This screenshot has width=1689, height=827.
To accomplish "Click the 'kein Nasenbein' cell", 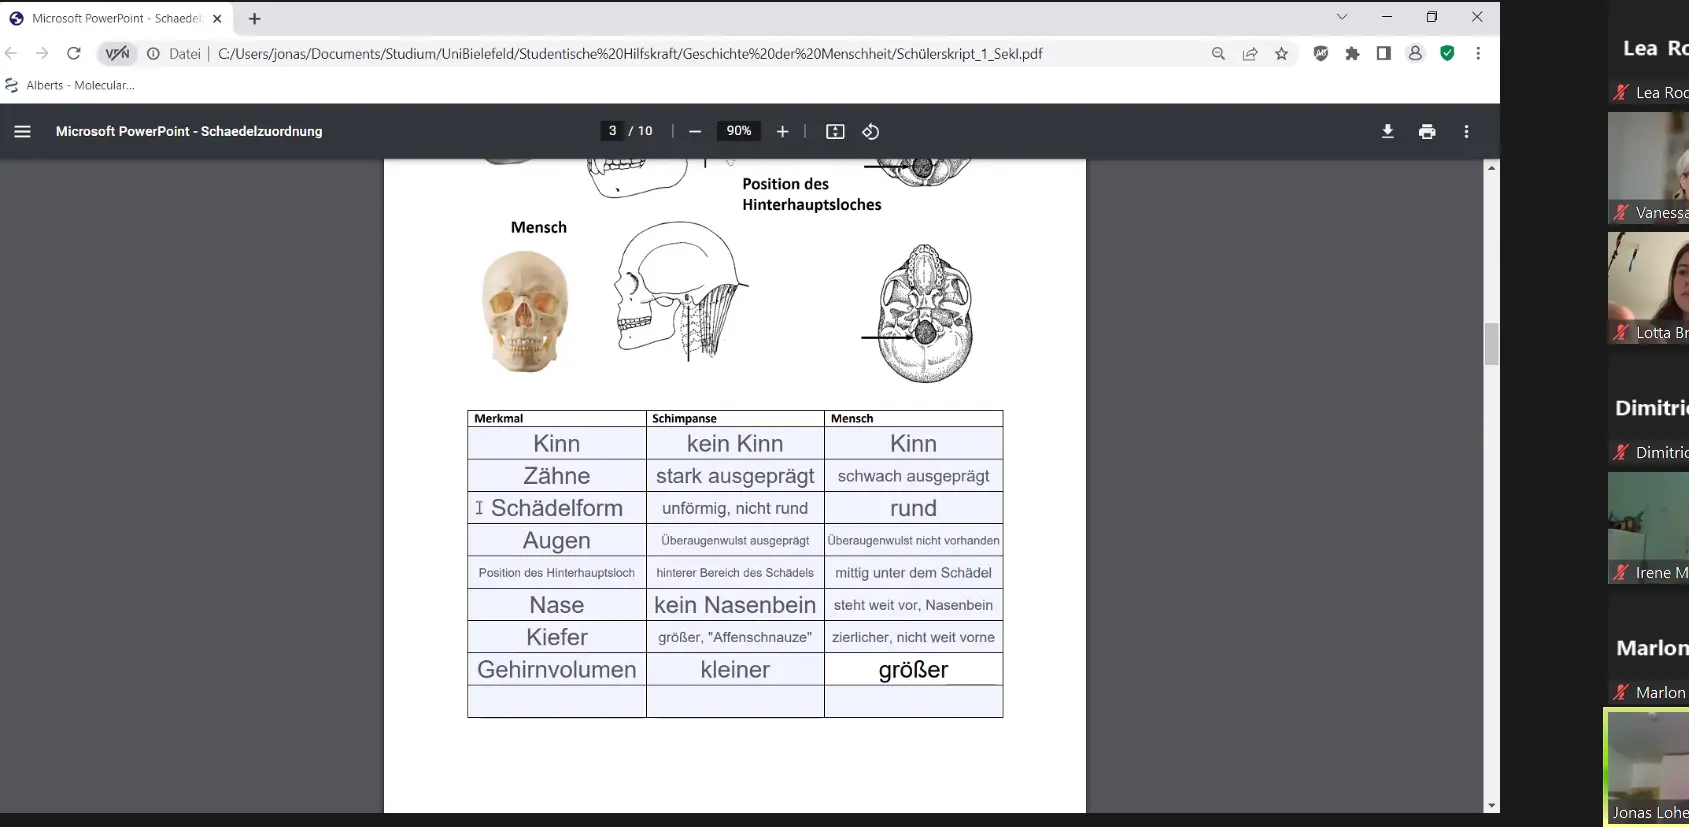I will (x=735, y=605).
